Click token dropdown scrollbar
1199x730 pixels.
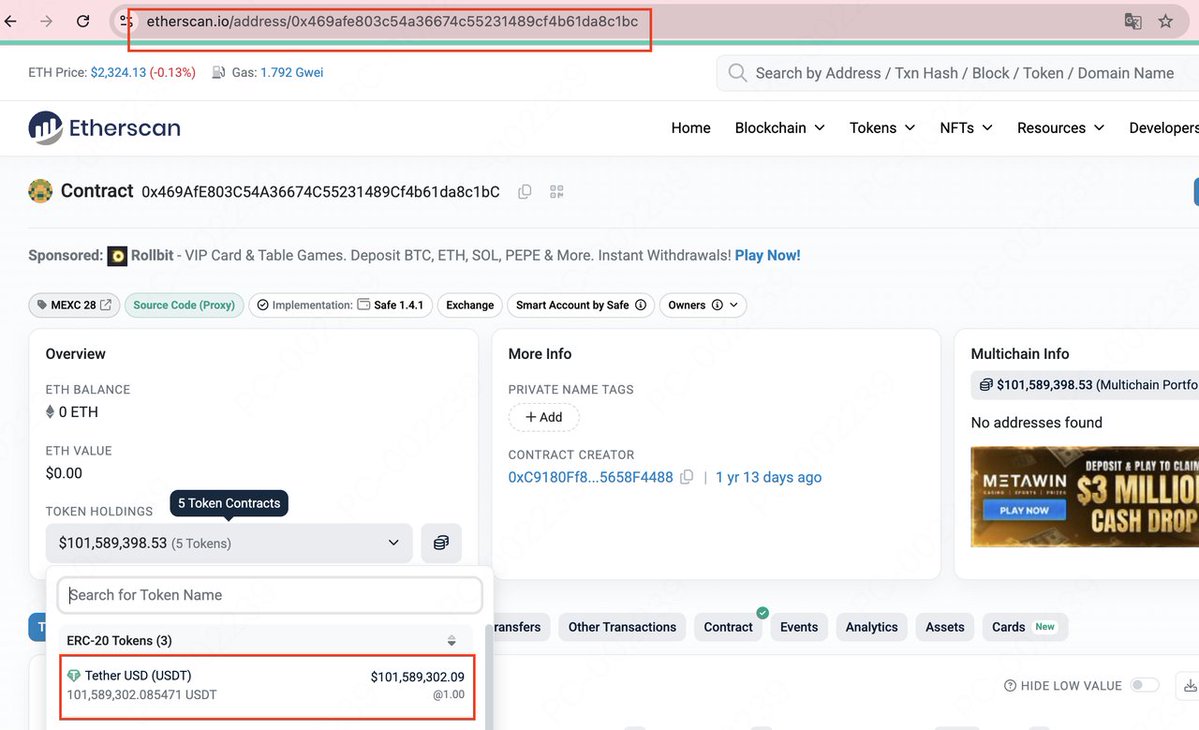[489, 677]
